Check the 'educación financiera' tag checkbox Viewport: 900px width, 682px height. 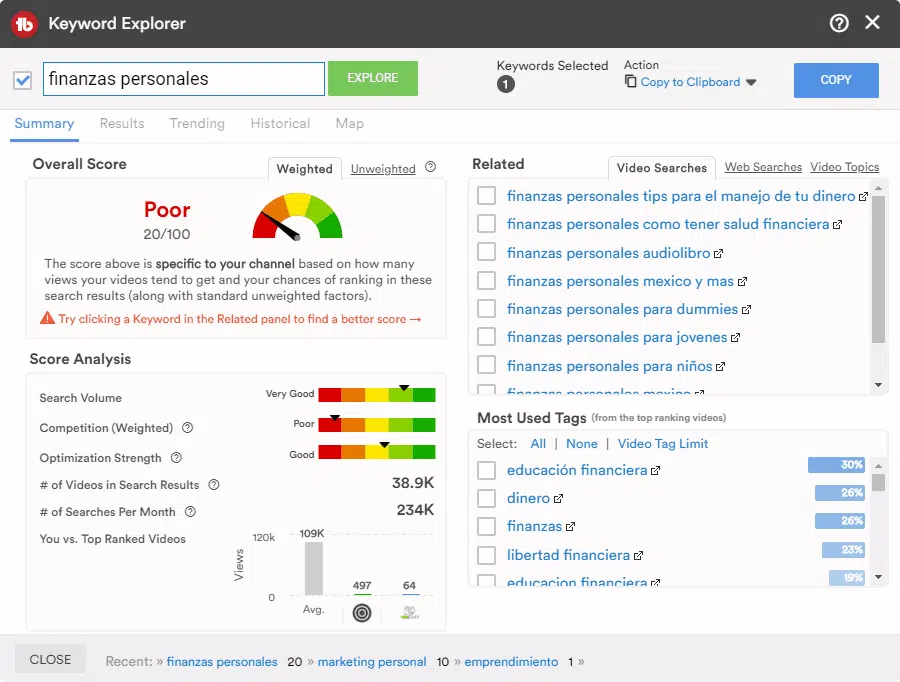click(487, 470)
